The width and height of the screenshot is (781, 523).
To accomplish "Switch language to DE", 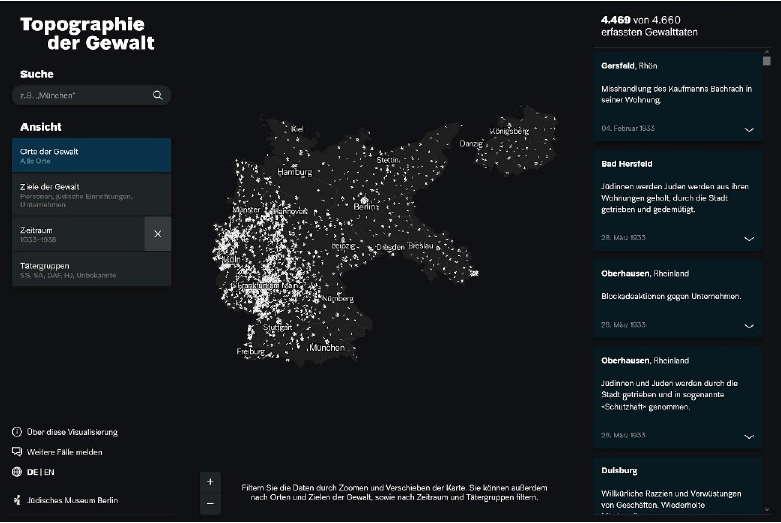I will pyautogui.click(x=32, y=472).
